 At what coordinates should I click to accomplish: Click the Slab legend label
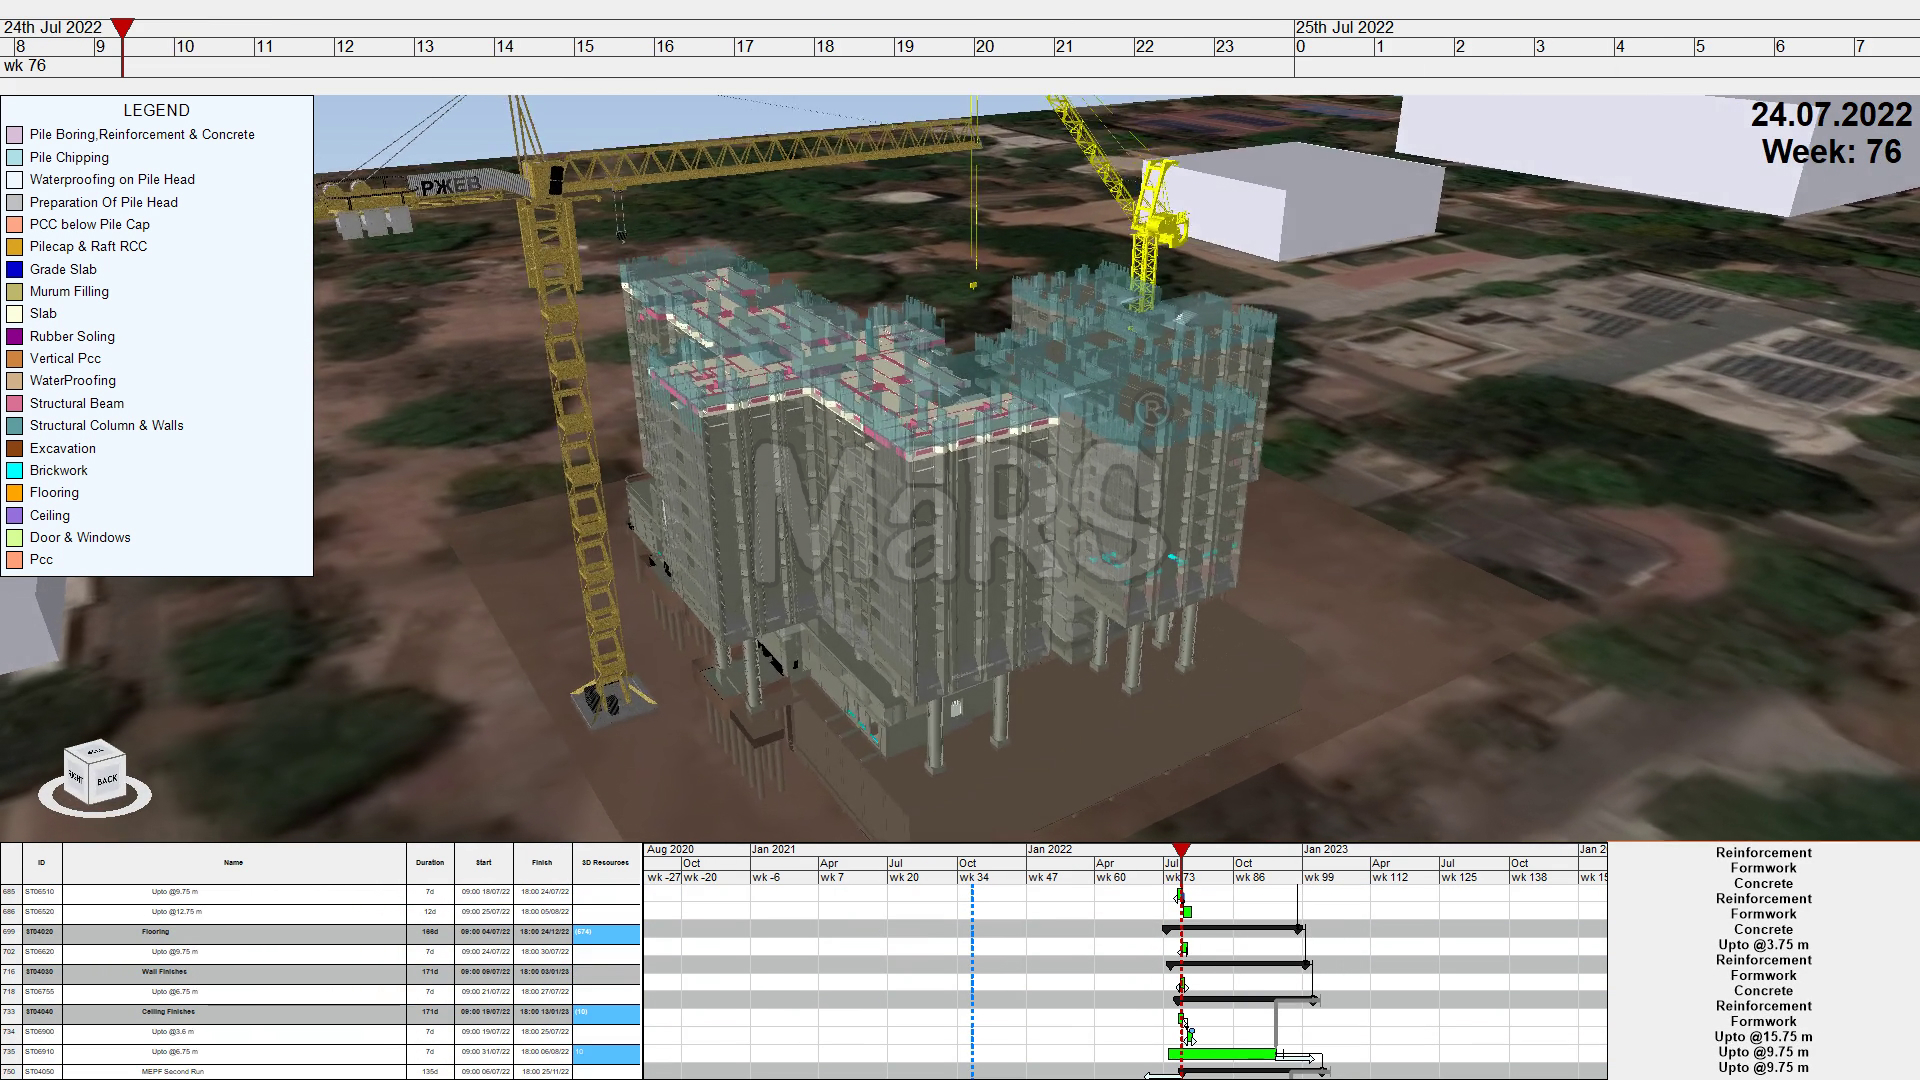[43, 314]
